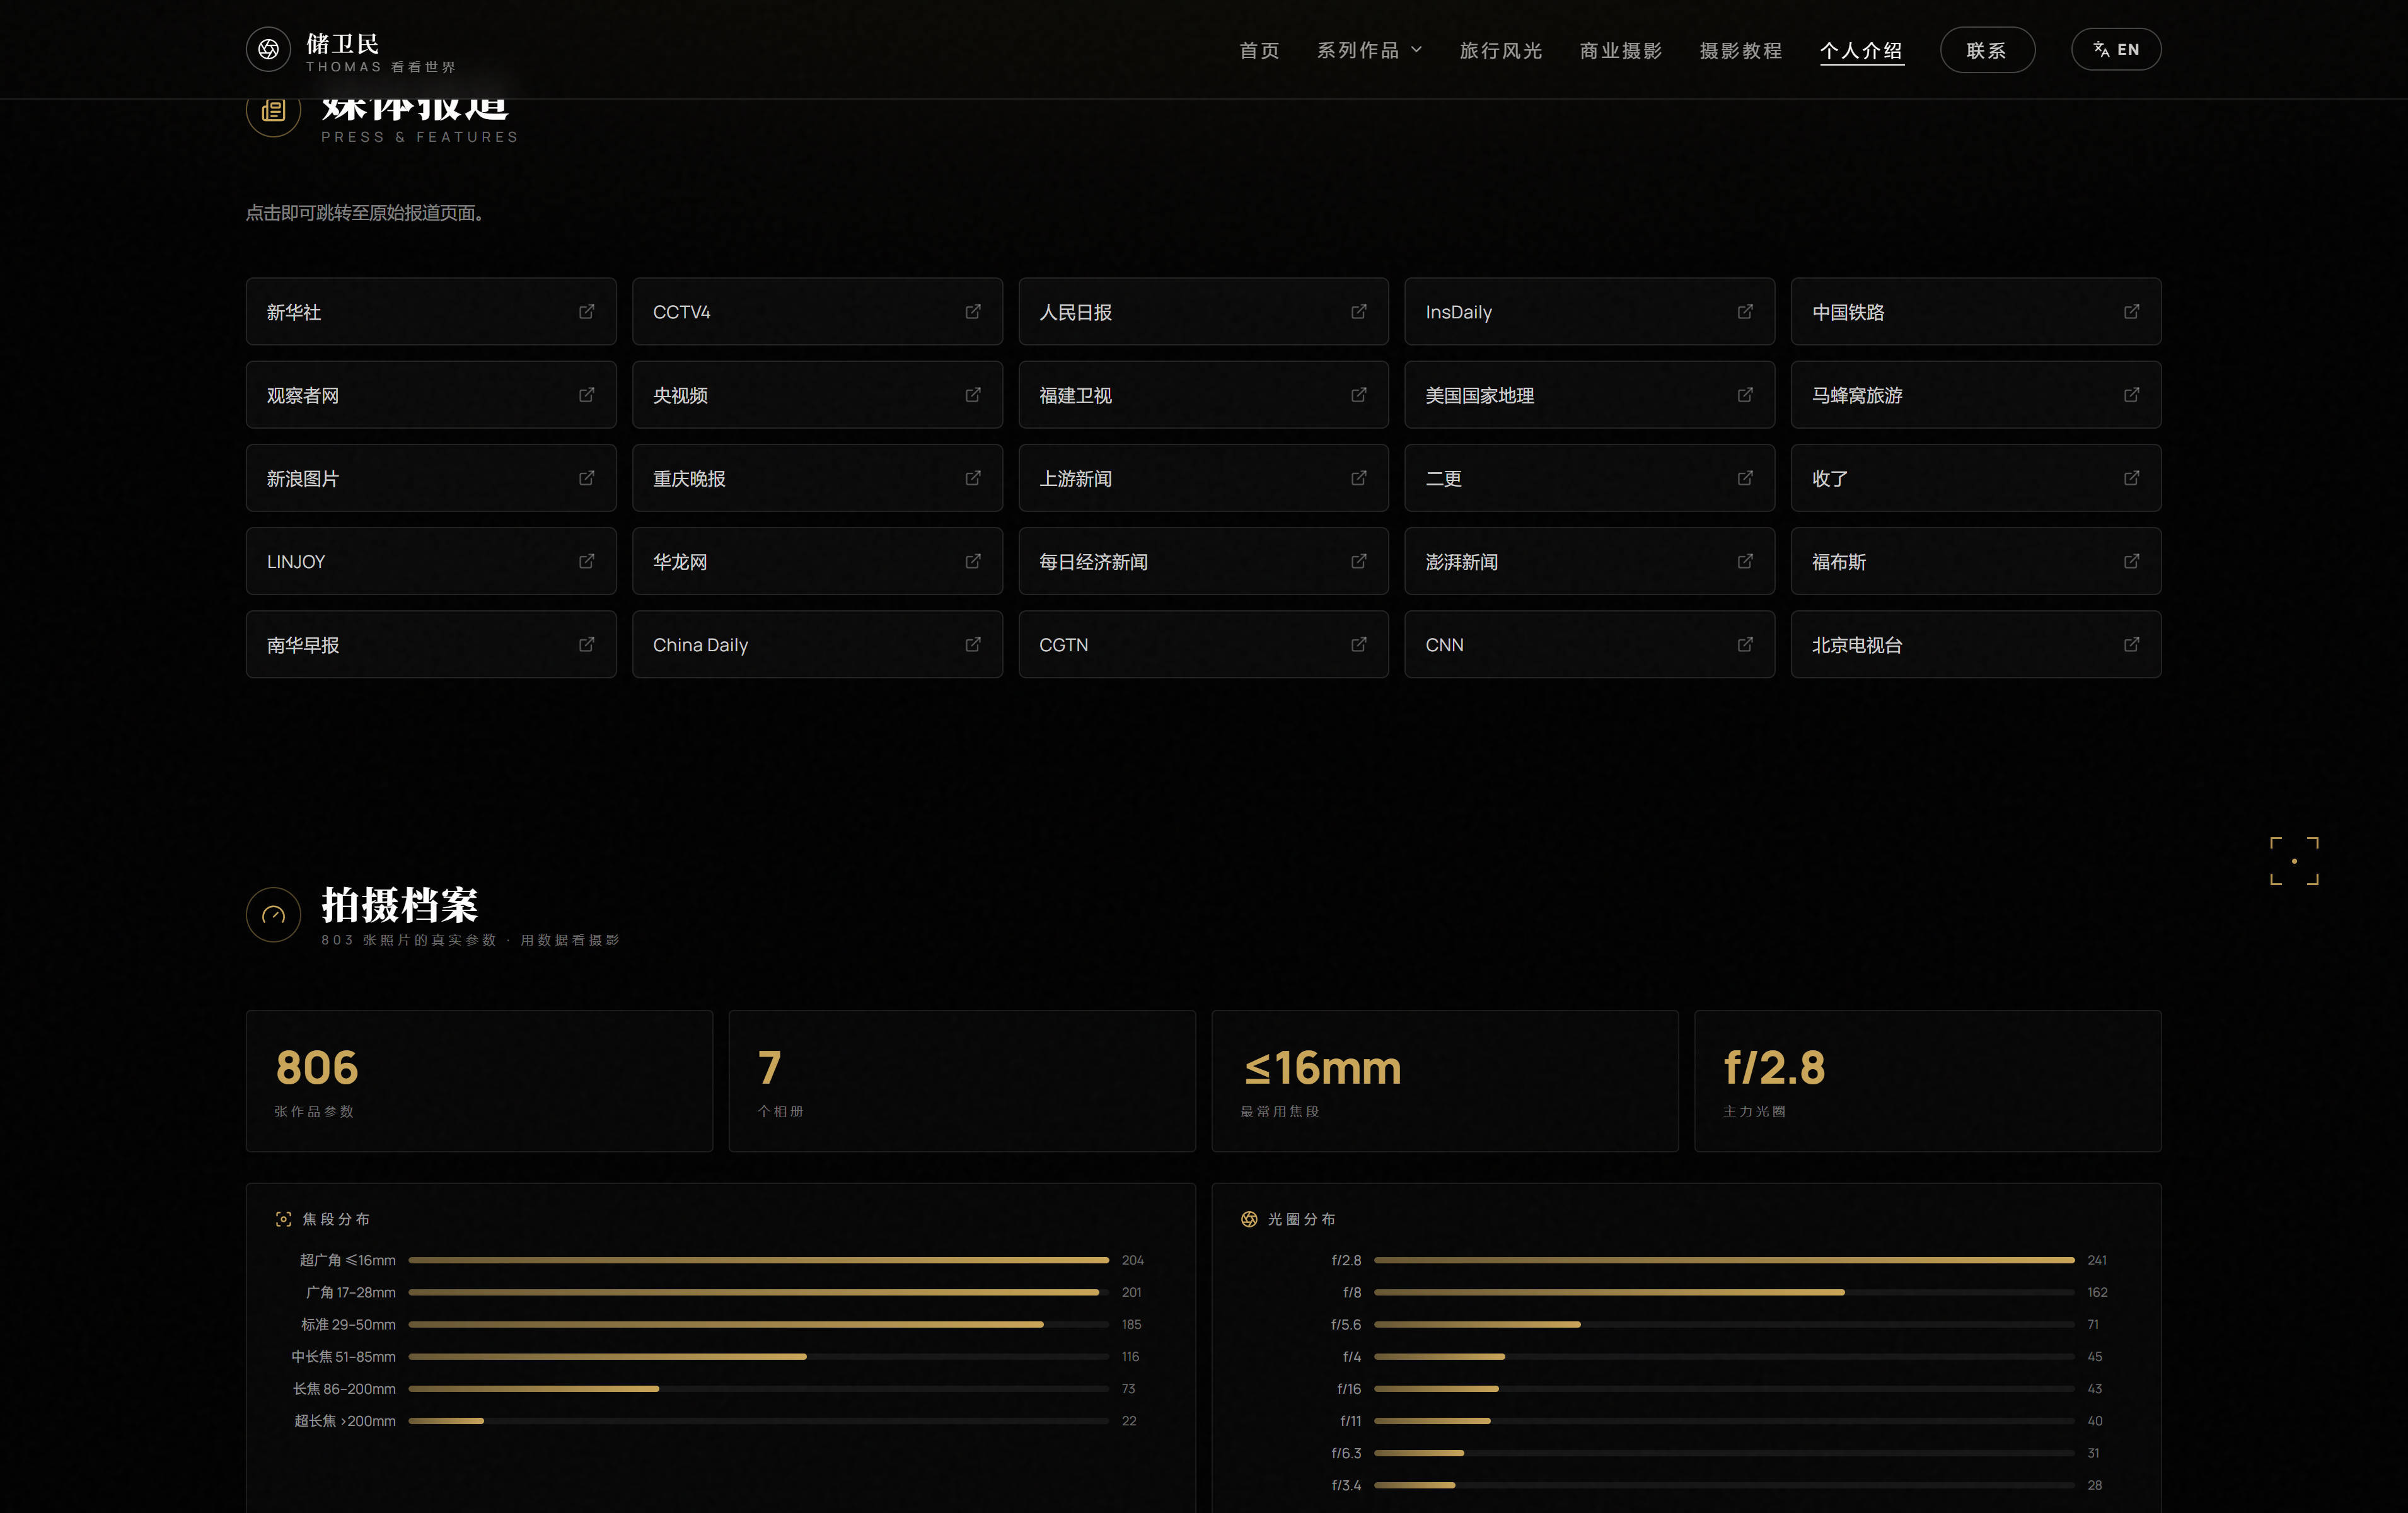Open external link icon on 上游新闻 card
This screenshot has height=1513, width=2408.
(1359, 478)
